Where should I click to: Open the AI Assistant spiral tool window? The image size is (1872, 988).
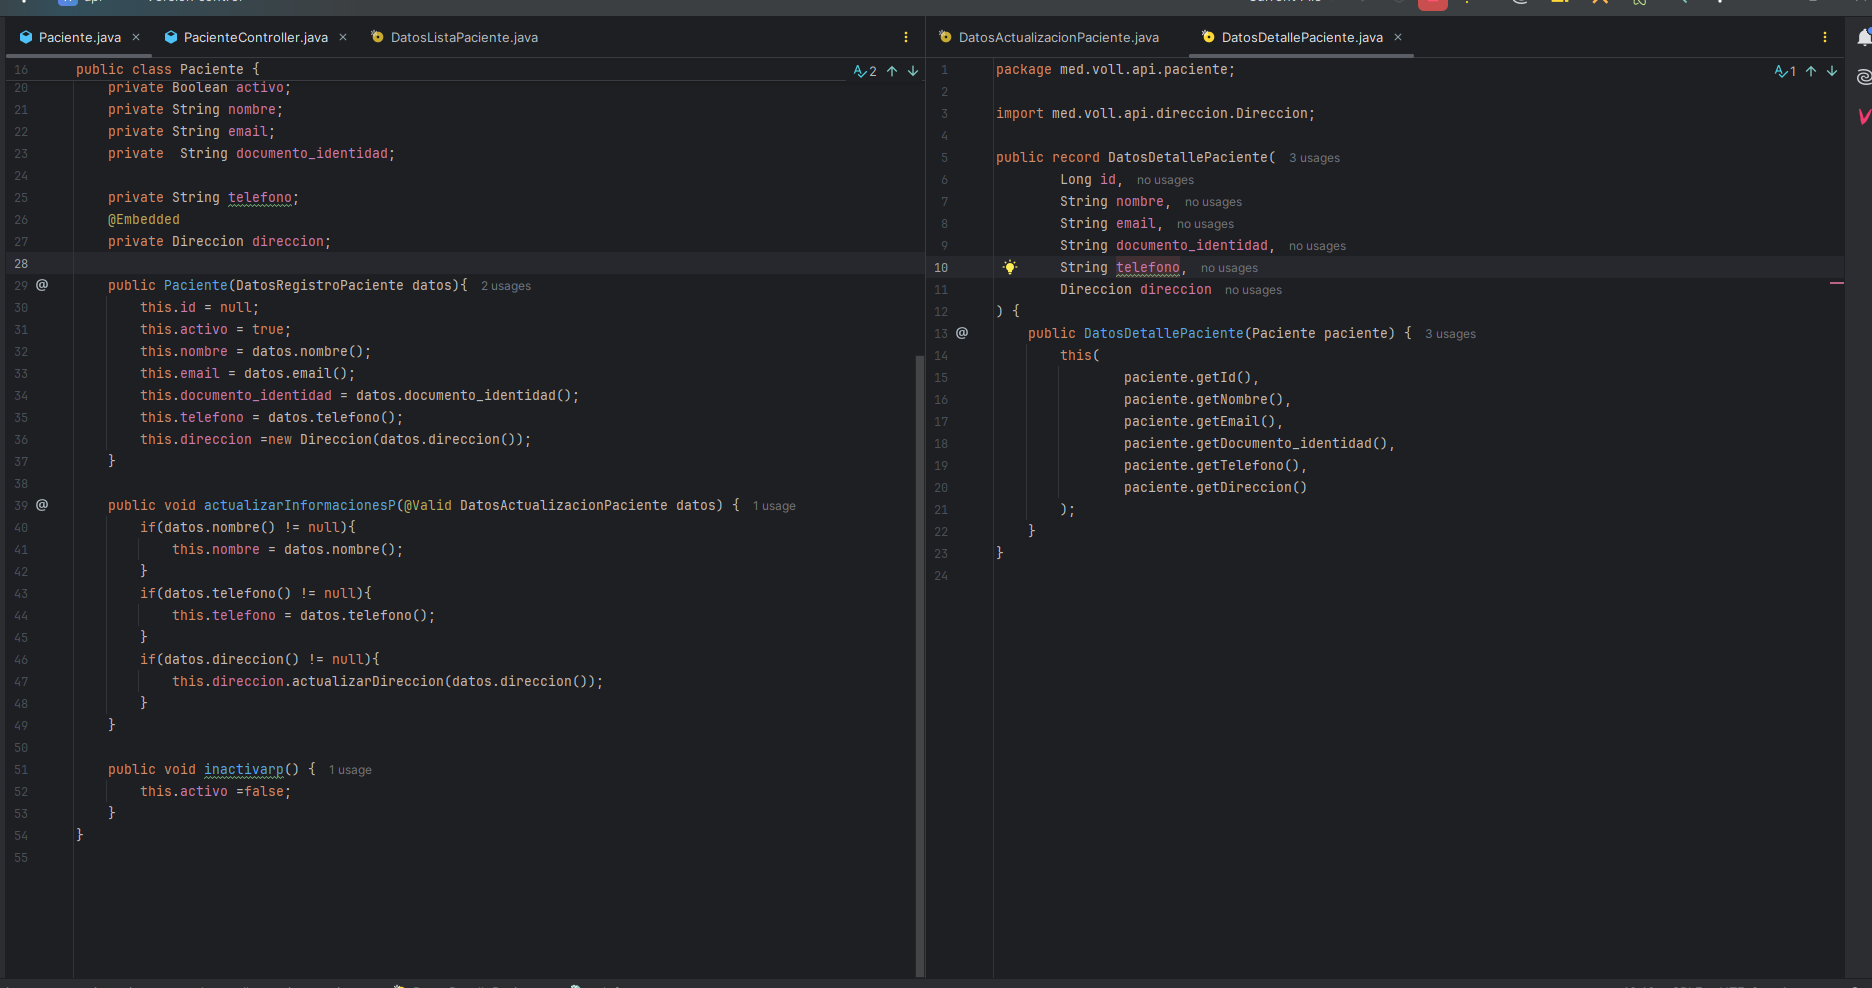click(1864, 77)
